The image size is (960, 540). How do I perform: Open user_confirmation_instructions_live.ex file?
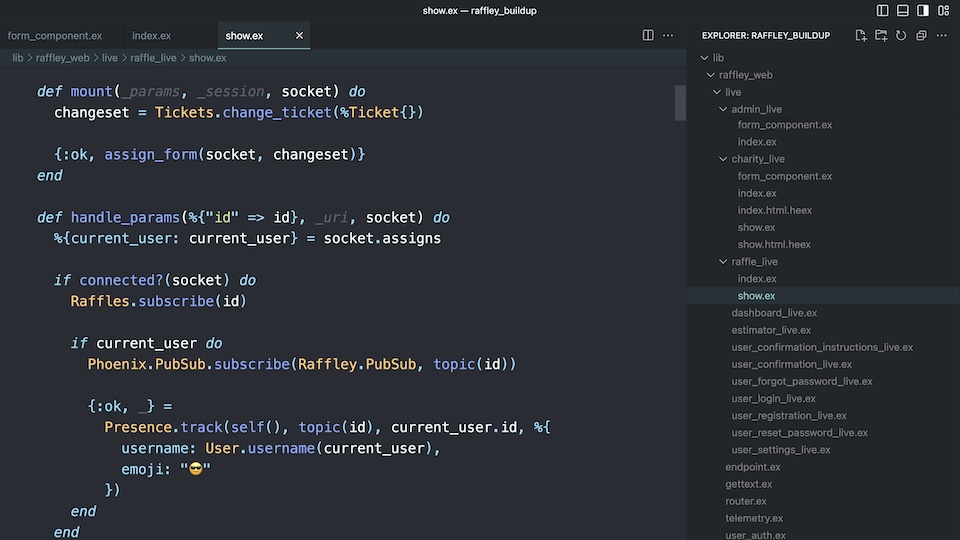pos(822,347)
